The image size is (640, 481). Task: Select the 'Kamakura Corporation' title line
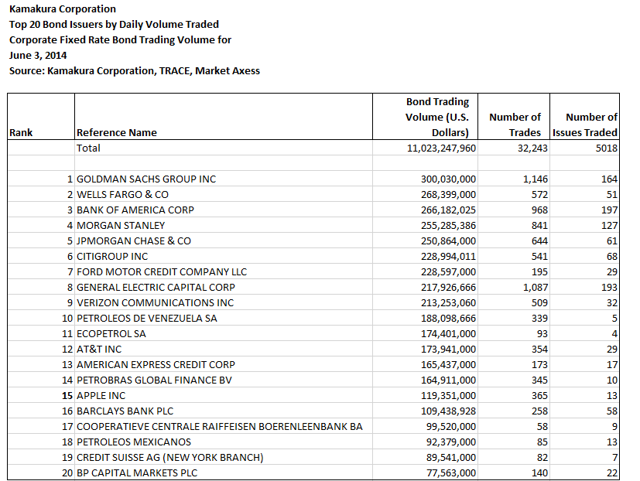[x=62, y=9]
